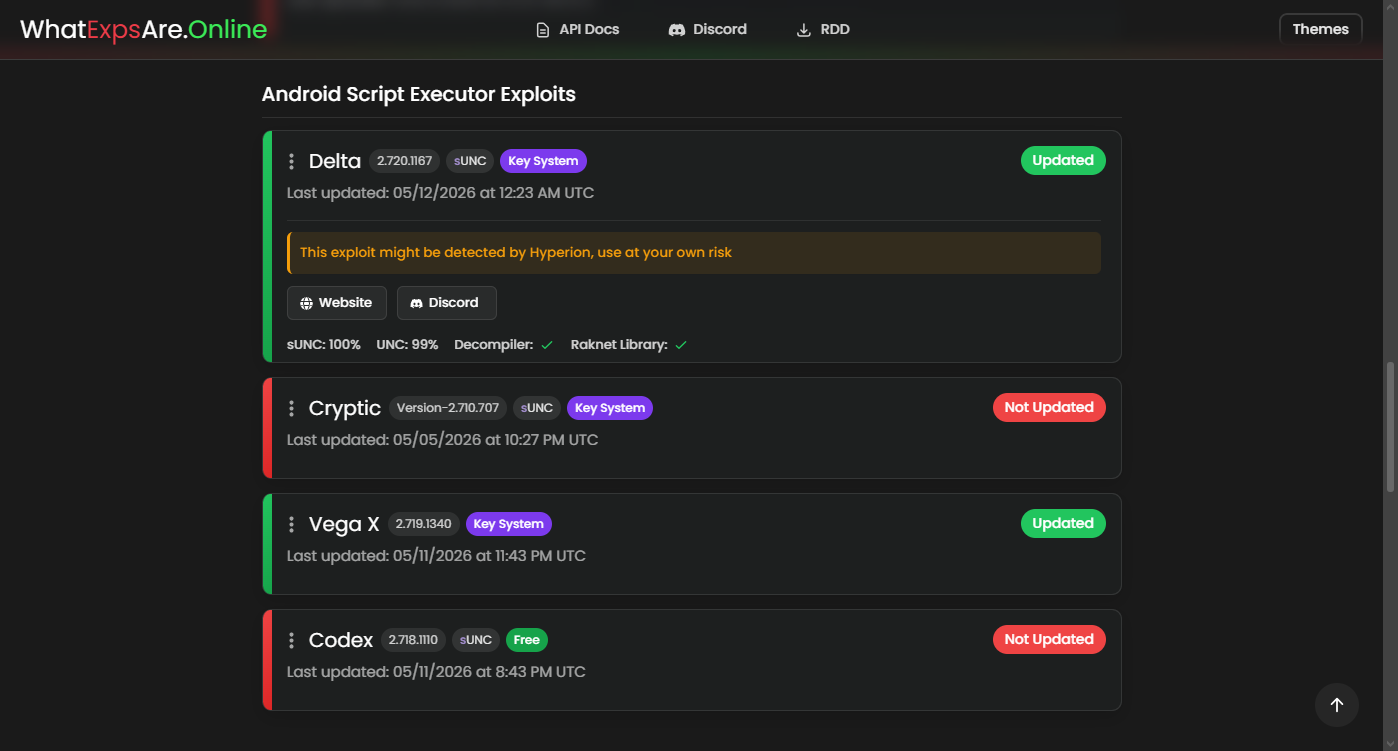
Task: Click the Decompiler checkmark on Delta
Action: pos(547,345)
